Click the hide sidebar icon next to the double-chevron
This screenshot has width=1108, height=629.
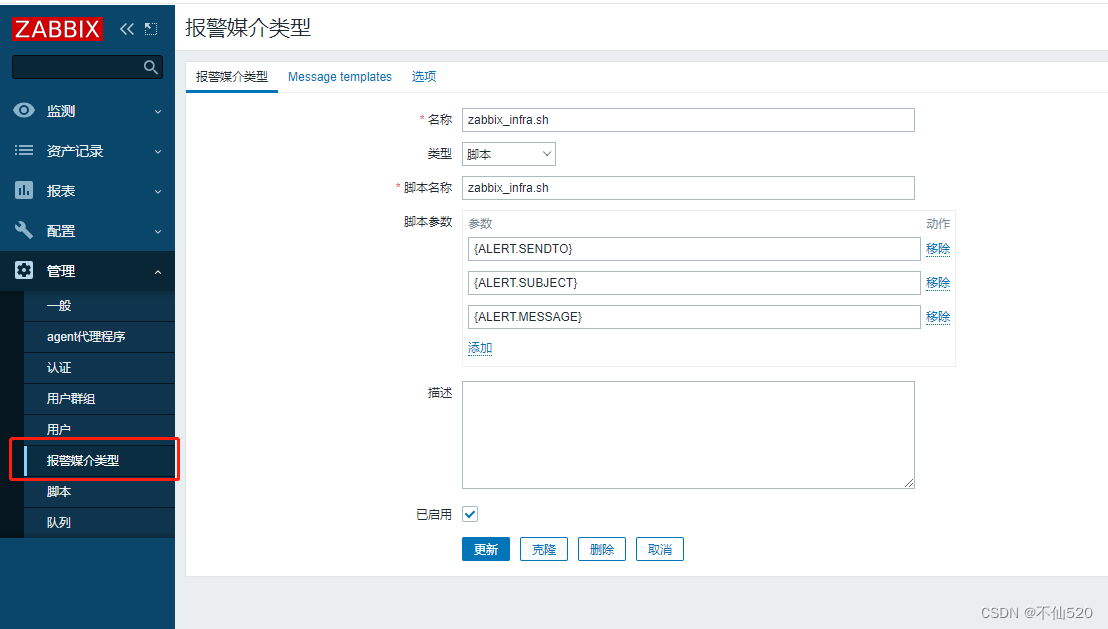[x=151, y=29]
